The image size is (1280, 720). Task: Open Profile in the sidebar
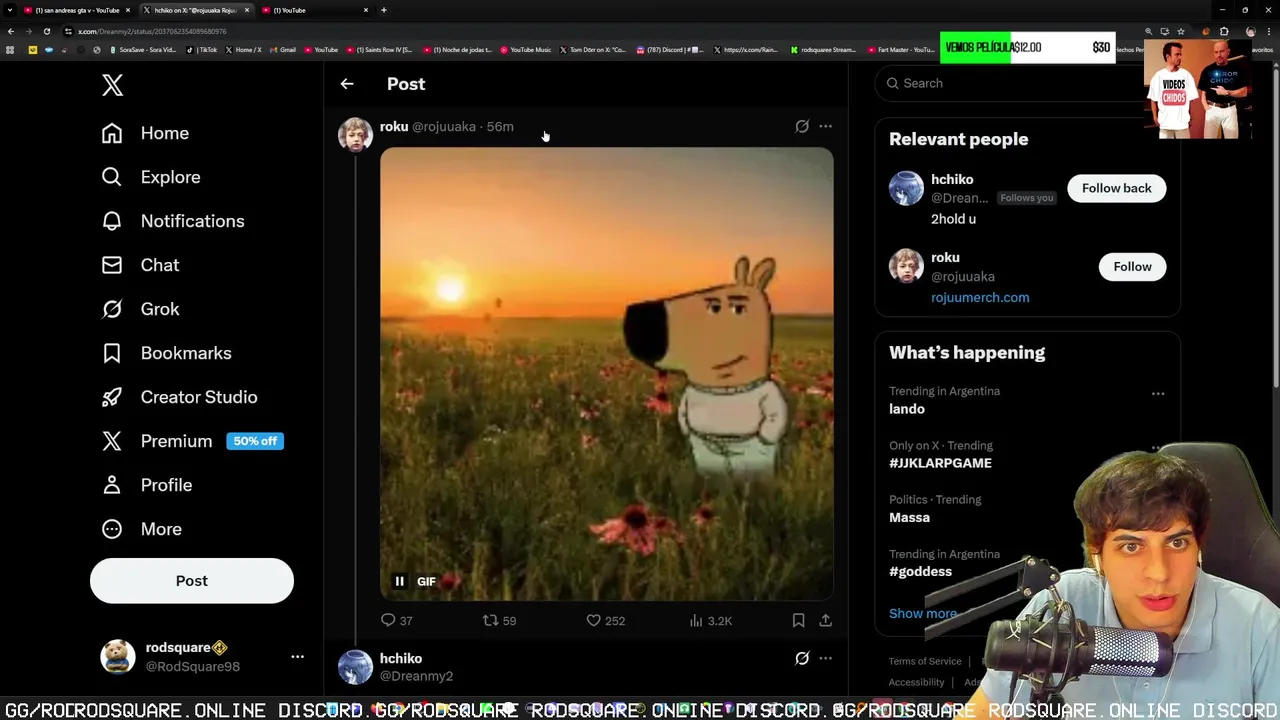click(146, 485)
